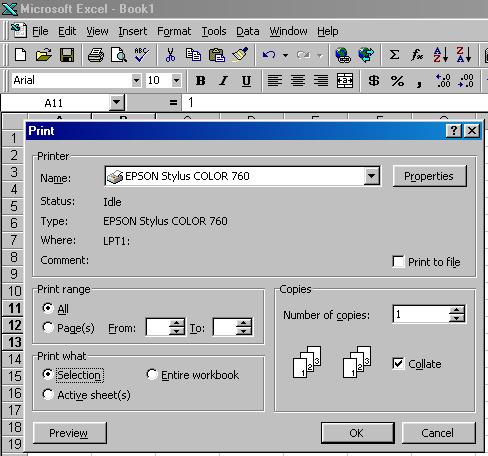
Task: Choose Active sheet(s) under Print what
Action: pos(48,394)
